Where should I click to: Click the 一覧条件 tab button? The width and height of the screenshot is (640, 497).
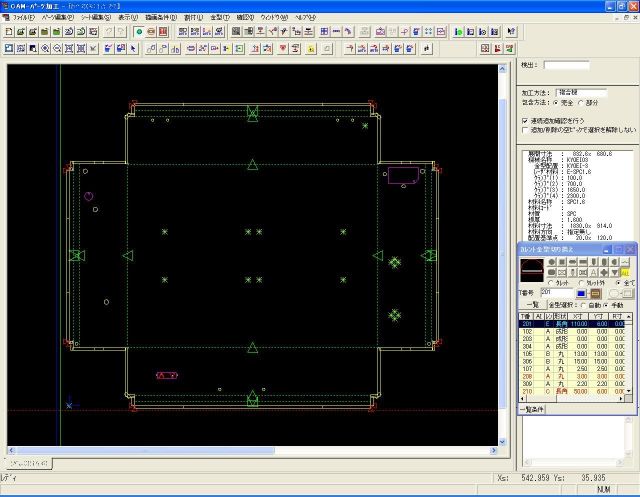pyautogui.click(x=531, y=409)
